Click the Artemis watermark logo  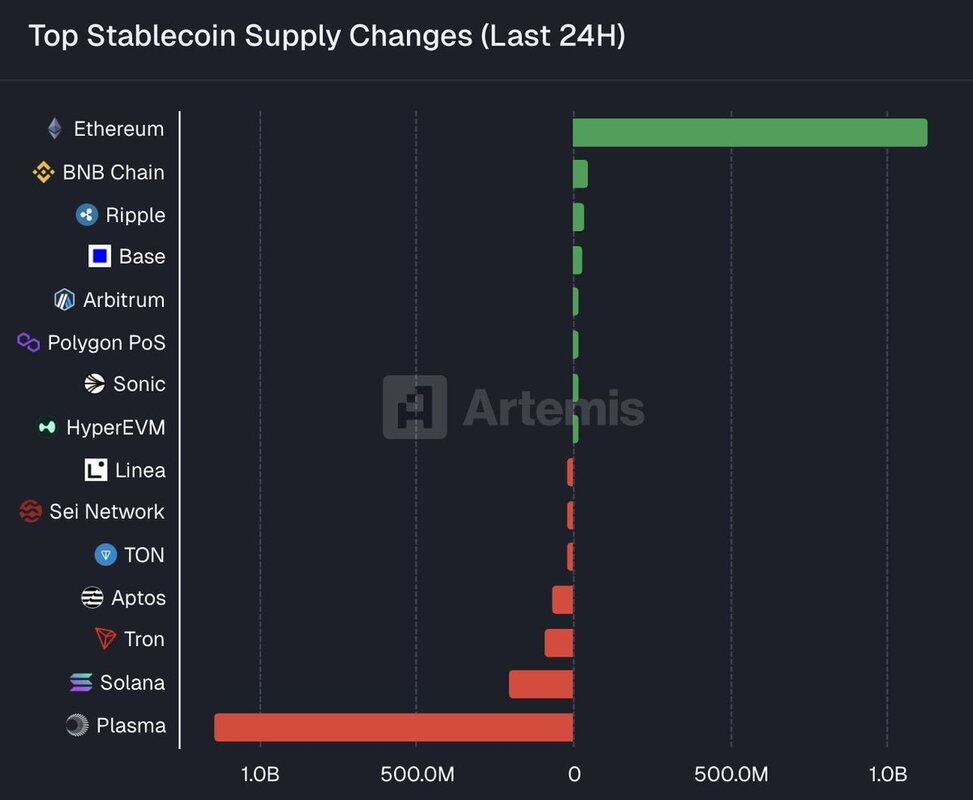point(415,408)
